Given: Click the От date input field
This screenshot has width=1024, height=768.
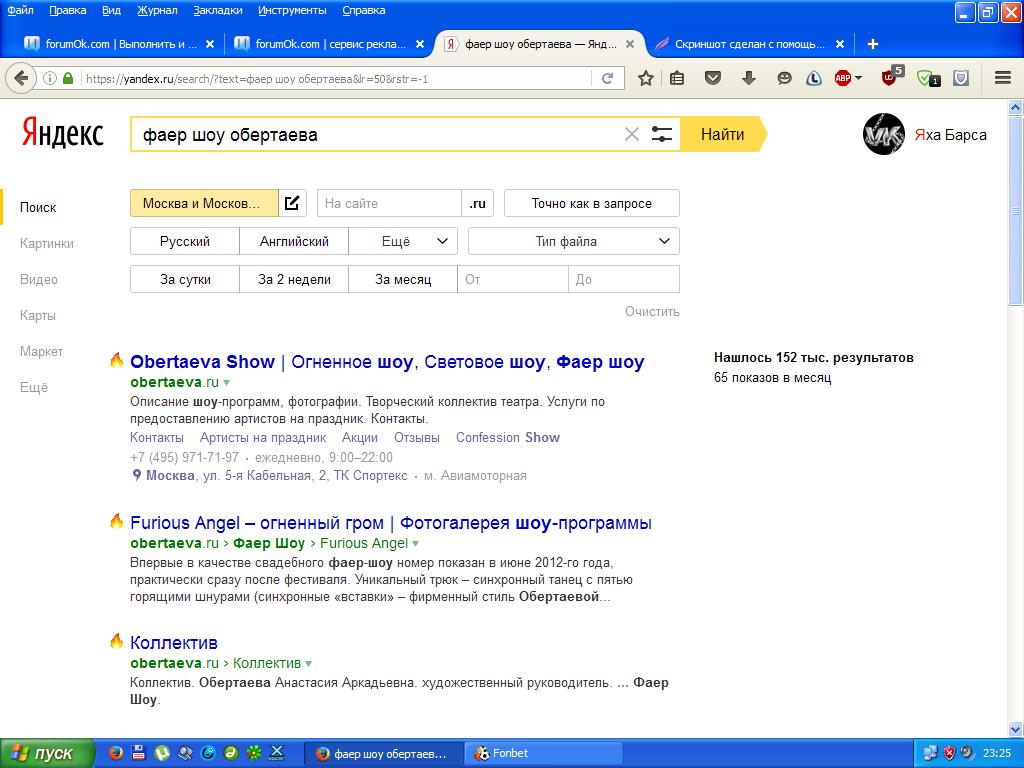Looking at the screenshot, I should coord(513,279).
